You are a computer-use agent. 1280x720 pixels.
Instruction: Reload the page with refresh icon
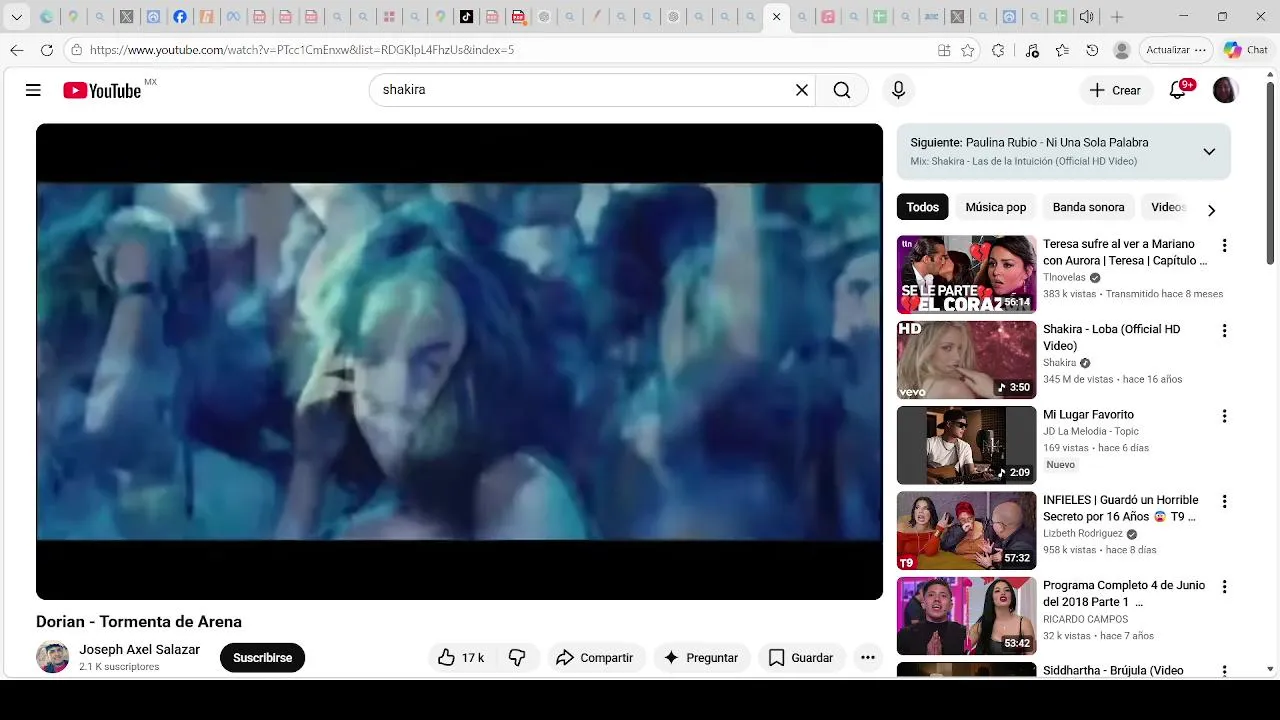point(47,50)
